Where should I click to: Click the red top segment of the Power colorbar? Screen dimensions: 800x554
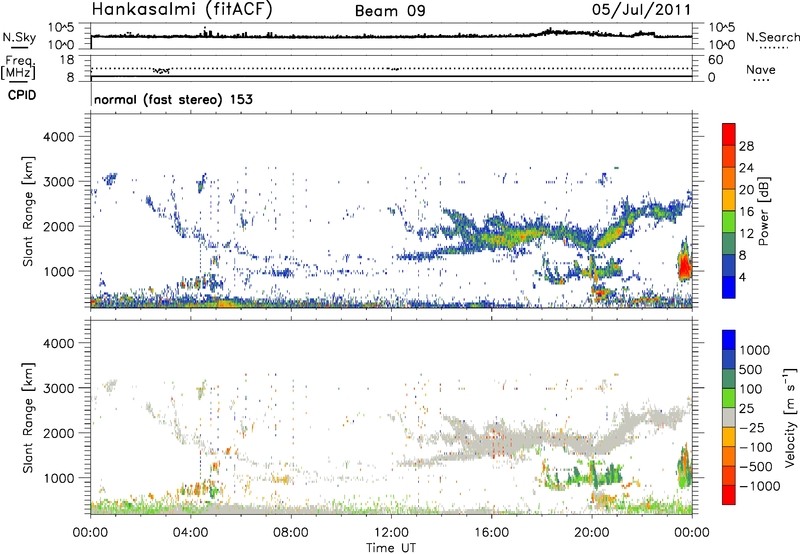[x=729, y=135]
